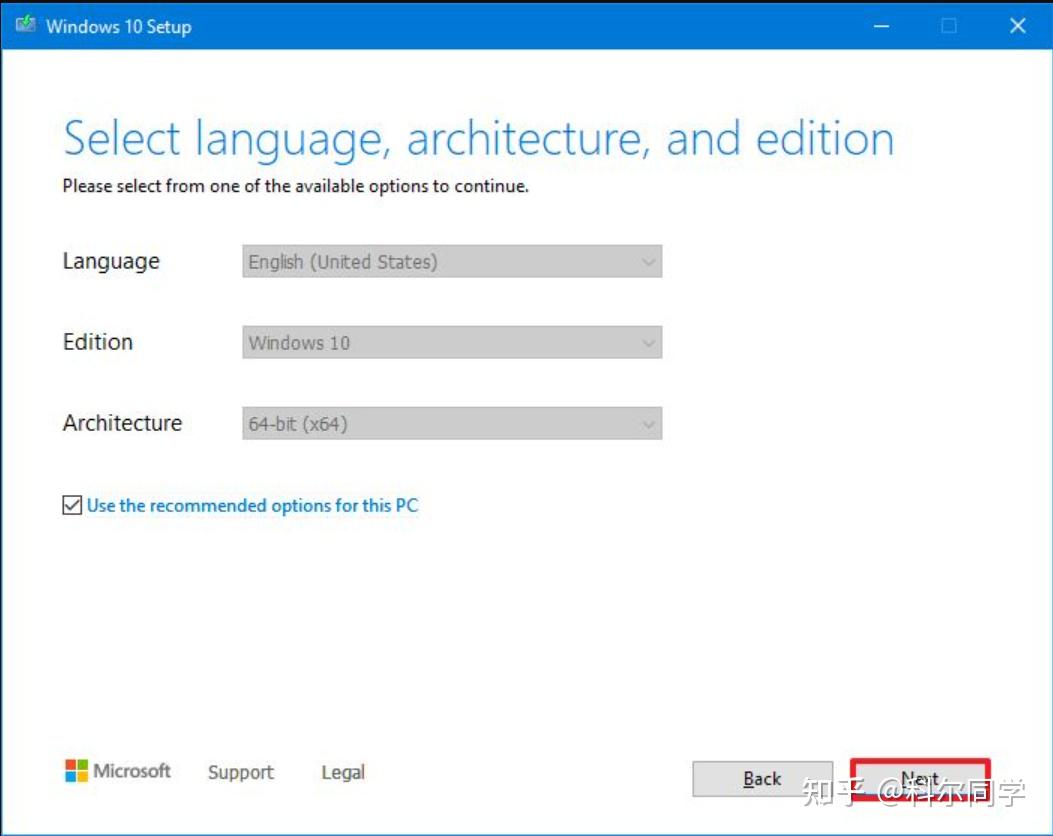Click the Next button

920,778
